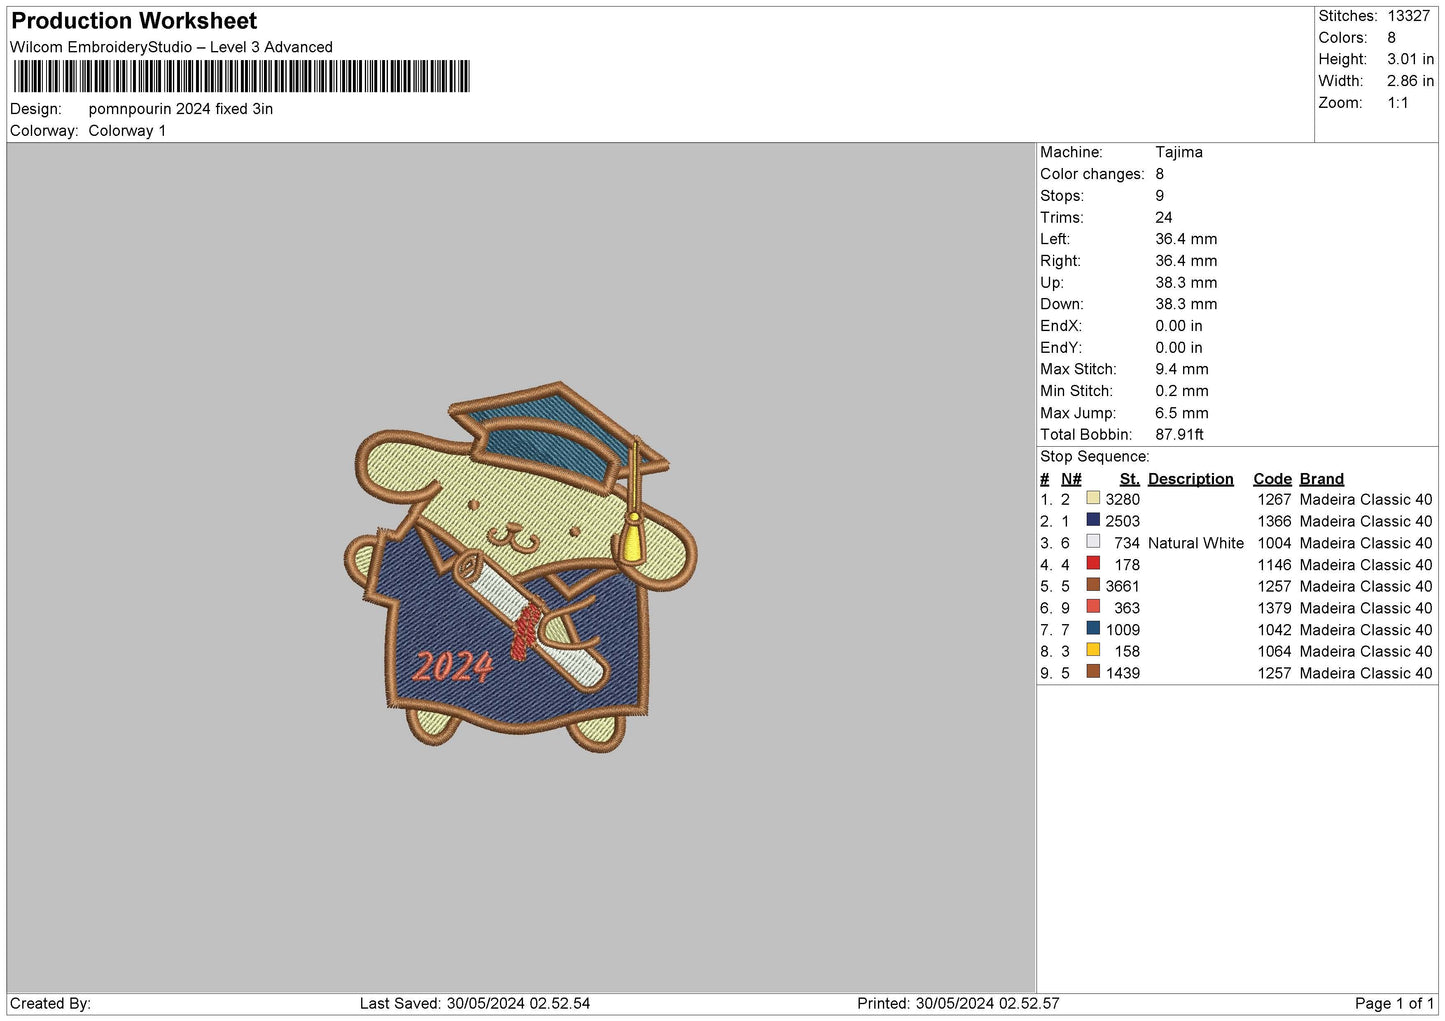This screenshot has height=1021, width=1445.
Task: Click the Left value 36.4 mm
Action: point(1186,239)
